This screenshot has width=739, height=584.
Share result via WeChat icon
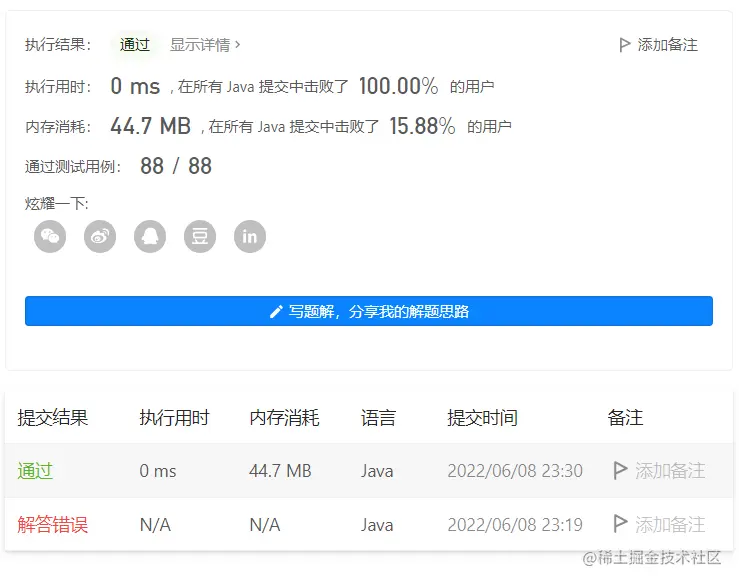pyautogui.click(x=50, y=236)
